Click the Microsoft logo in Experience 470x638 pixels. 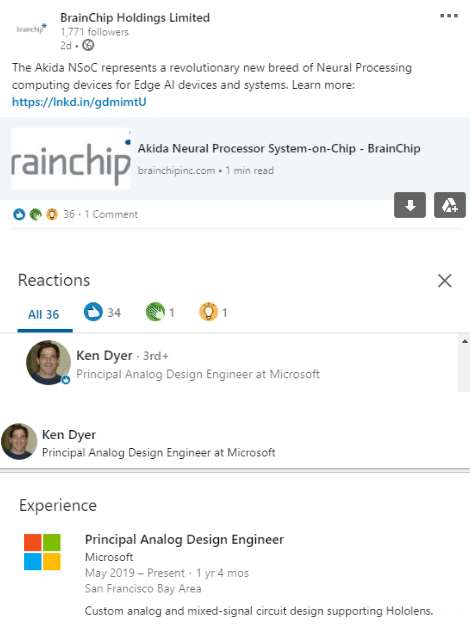tap(42, 552)
